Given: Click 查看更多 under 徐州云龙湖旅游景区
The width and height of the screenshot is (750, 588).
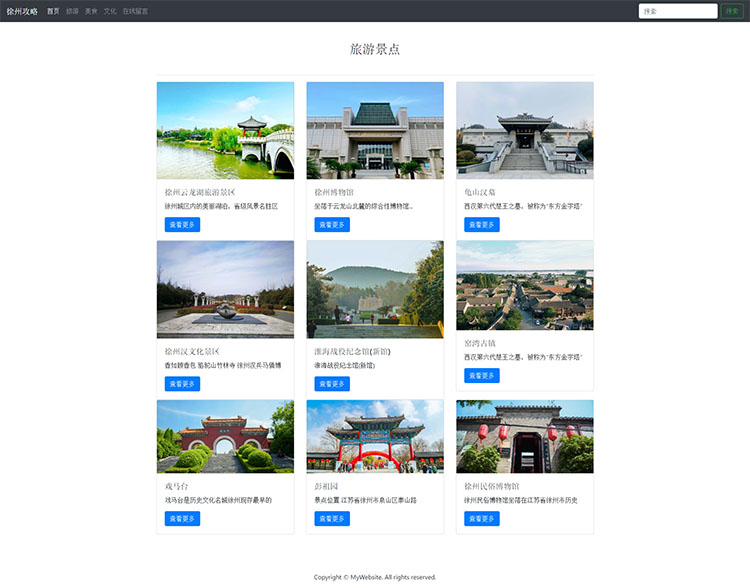Looking at the screenshot, I should tap(182, 225).
